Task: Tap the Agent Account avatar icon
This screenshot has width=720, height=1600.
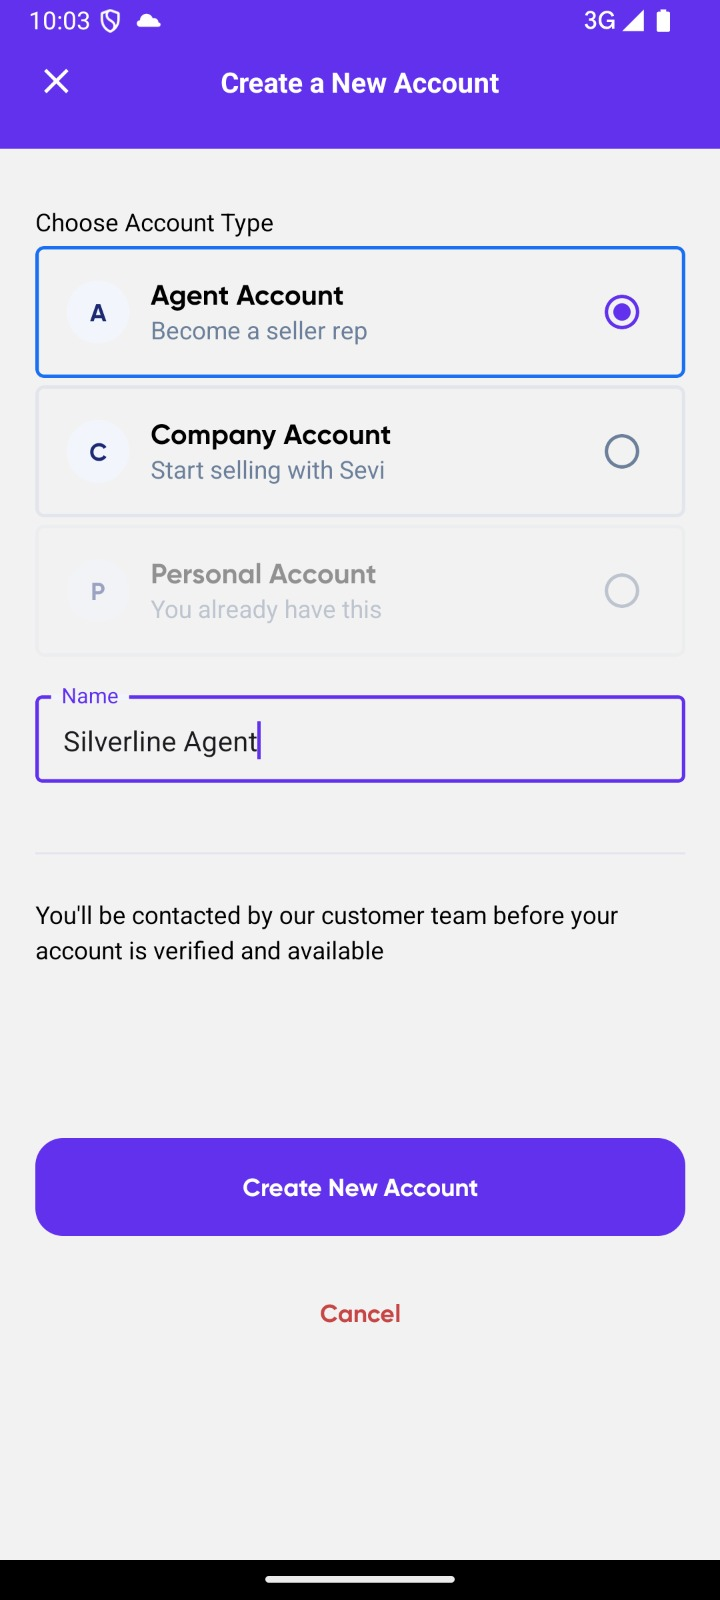Action: pyautogui.click(x=97, y=312)
